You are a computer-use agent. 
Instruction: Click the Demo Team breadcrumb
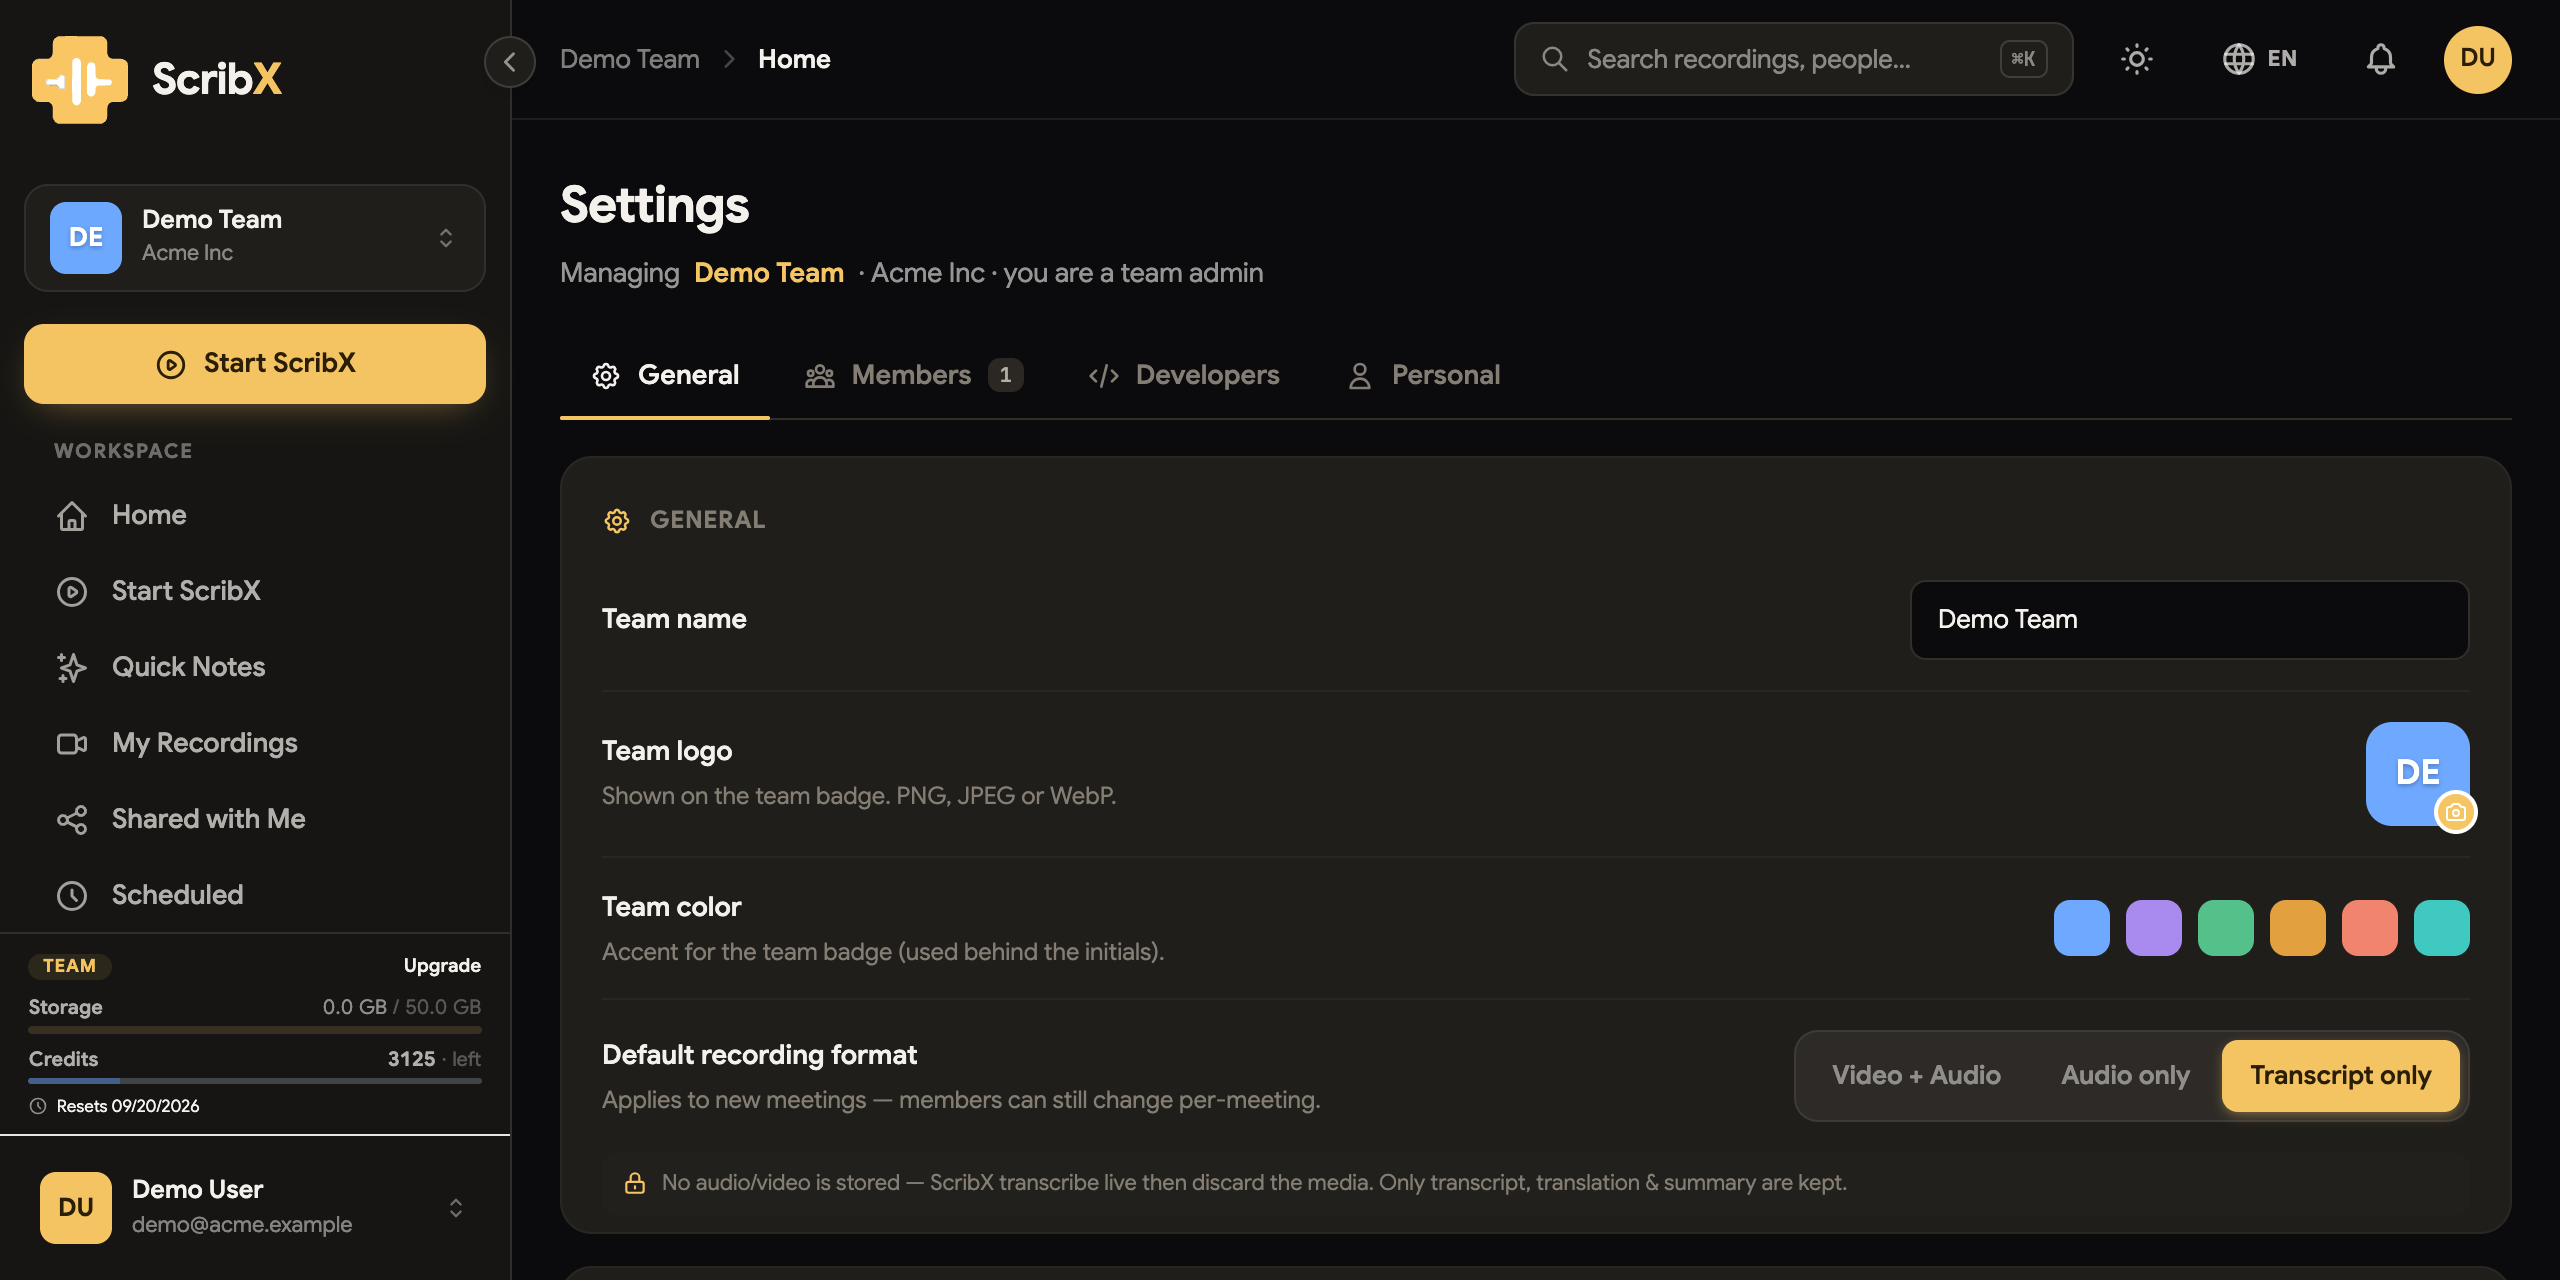tap(630, 59)
